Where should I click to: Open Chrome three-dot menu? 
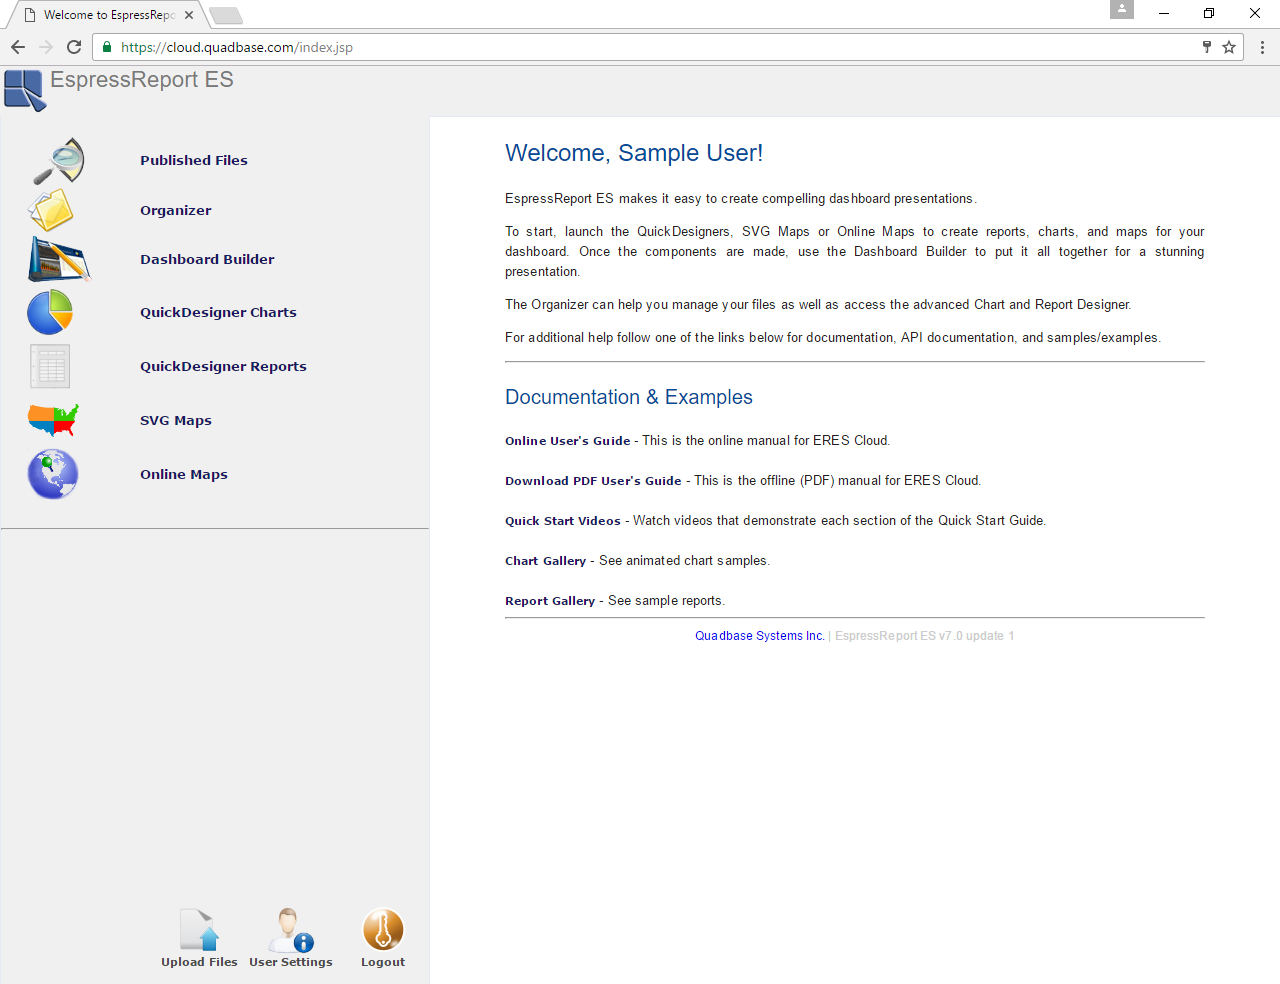tap(1262, 47)
